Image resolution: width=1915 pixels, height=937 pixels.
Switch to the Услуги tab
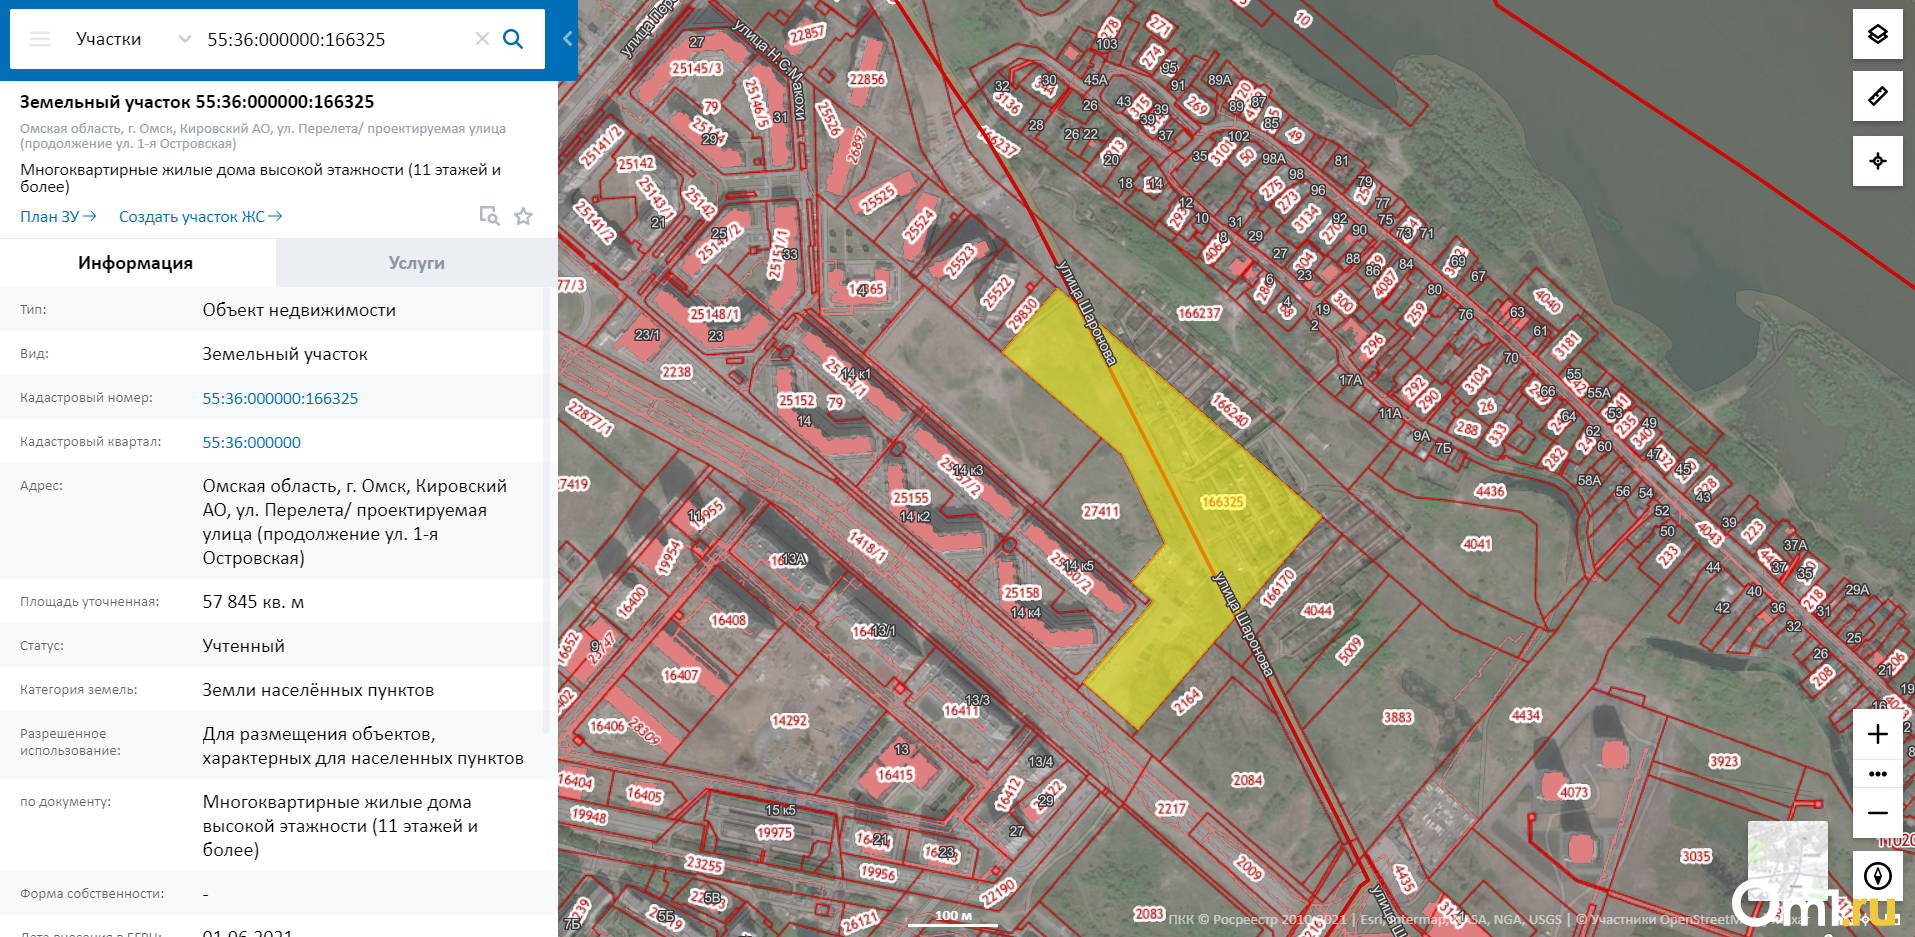point(416,263)
